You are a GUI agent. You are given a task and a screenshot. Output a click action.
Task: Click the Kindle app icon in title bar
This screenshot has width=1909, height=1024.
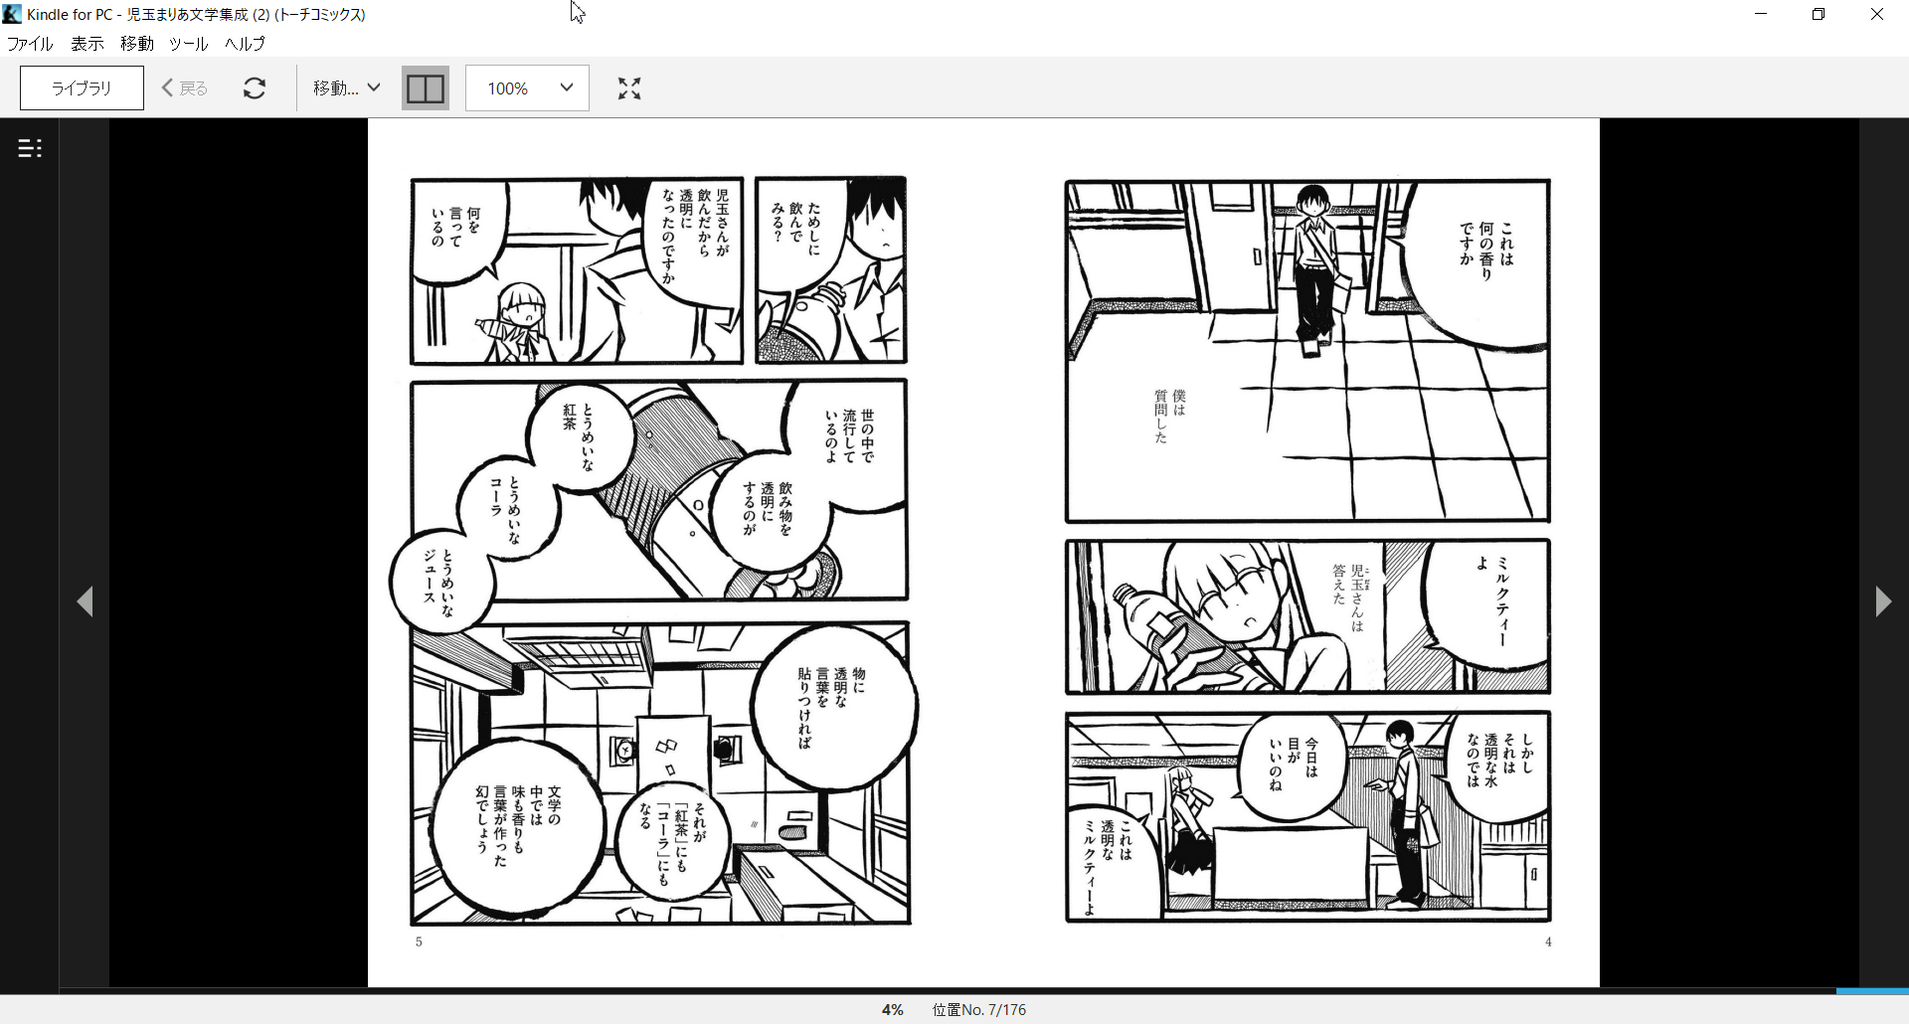(x=12, y=14)
